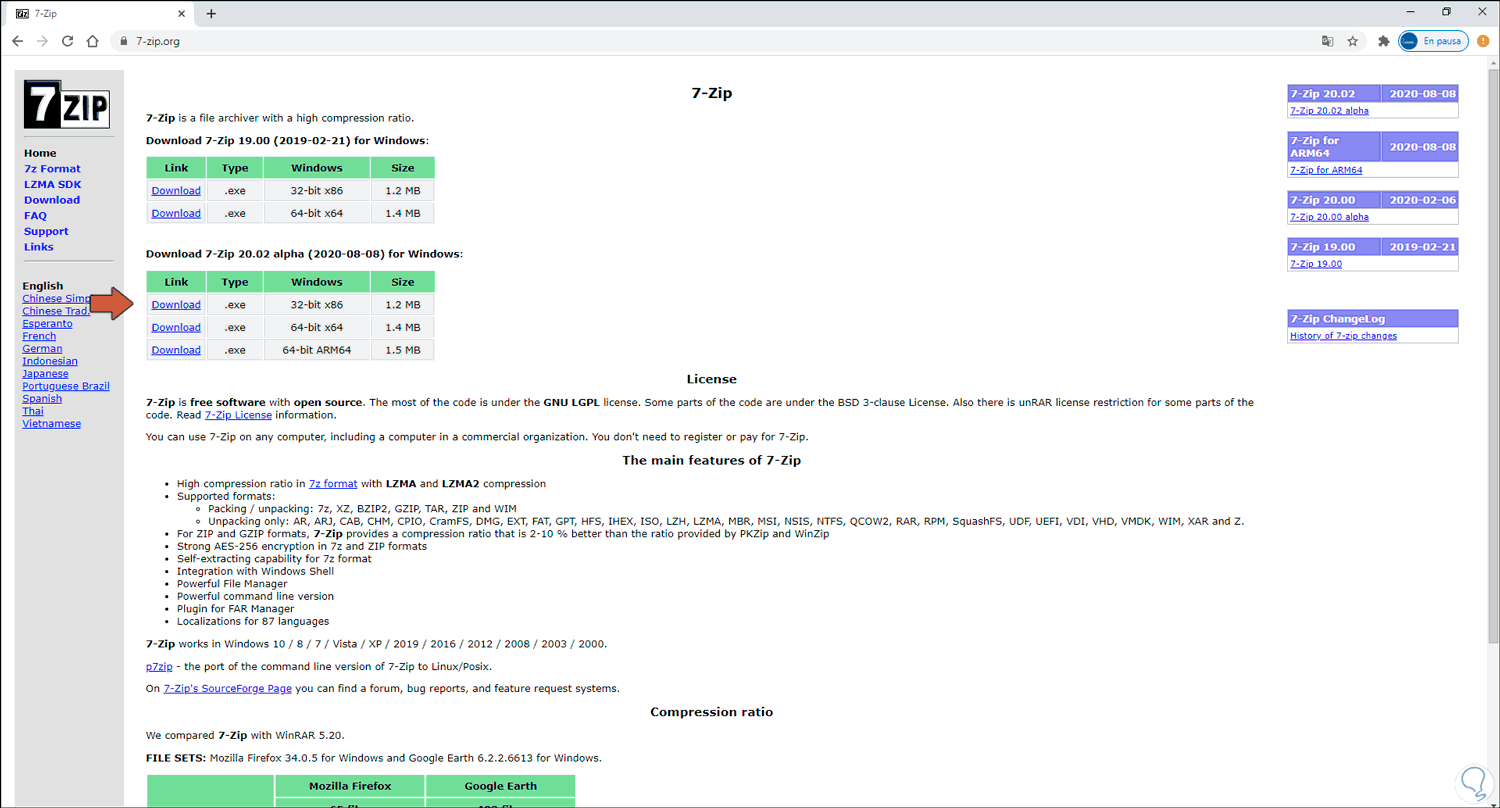The image size is (1500, 808).
Task: Switch language to Spanish
Action: pos(42,399)
